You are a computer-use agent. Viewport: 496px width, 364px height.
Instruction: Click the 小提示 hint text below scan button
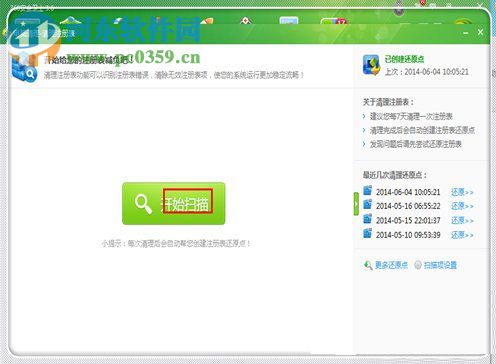coord(176,244)
